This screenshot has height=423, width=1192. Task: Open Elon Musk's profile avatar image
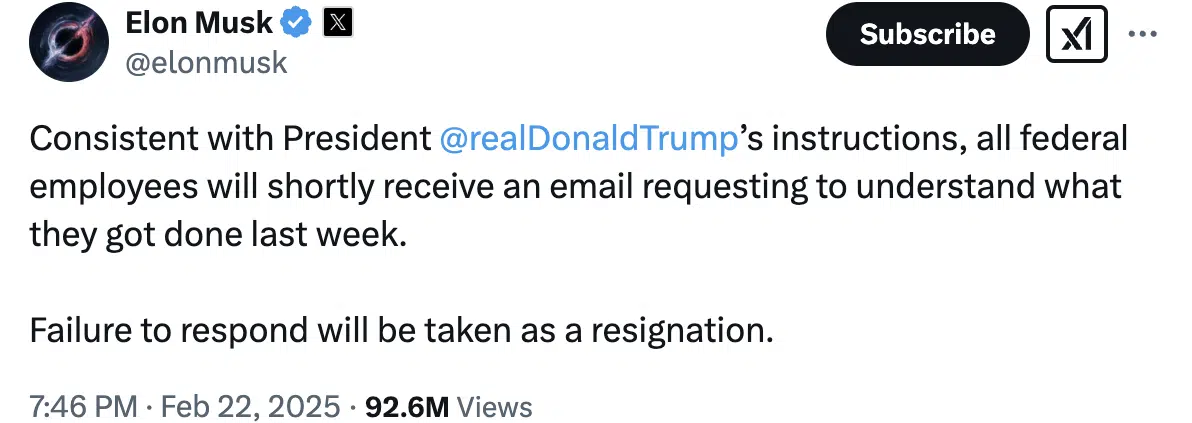pos(68,43)
